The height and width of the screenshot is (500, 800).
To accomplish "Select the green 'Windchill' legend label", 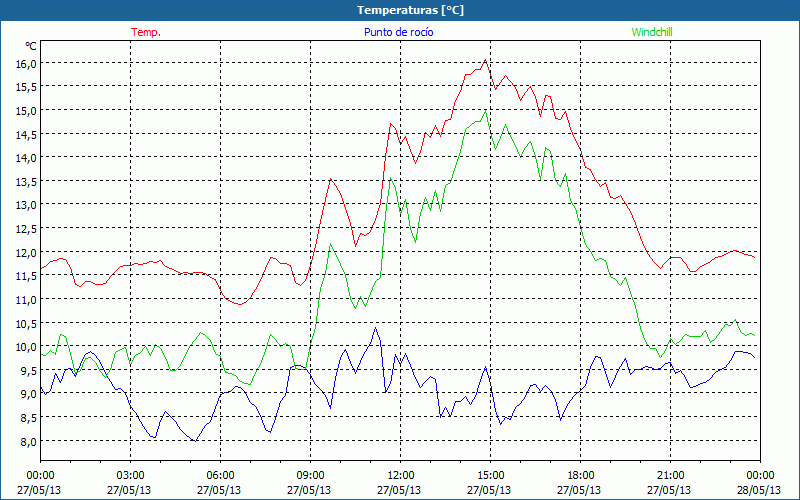I will tap(652, 32).
